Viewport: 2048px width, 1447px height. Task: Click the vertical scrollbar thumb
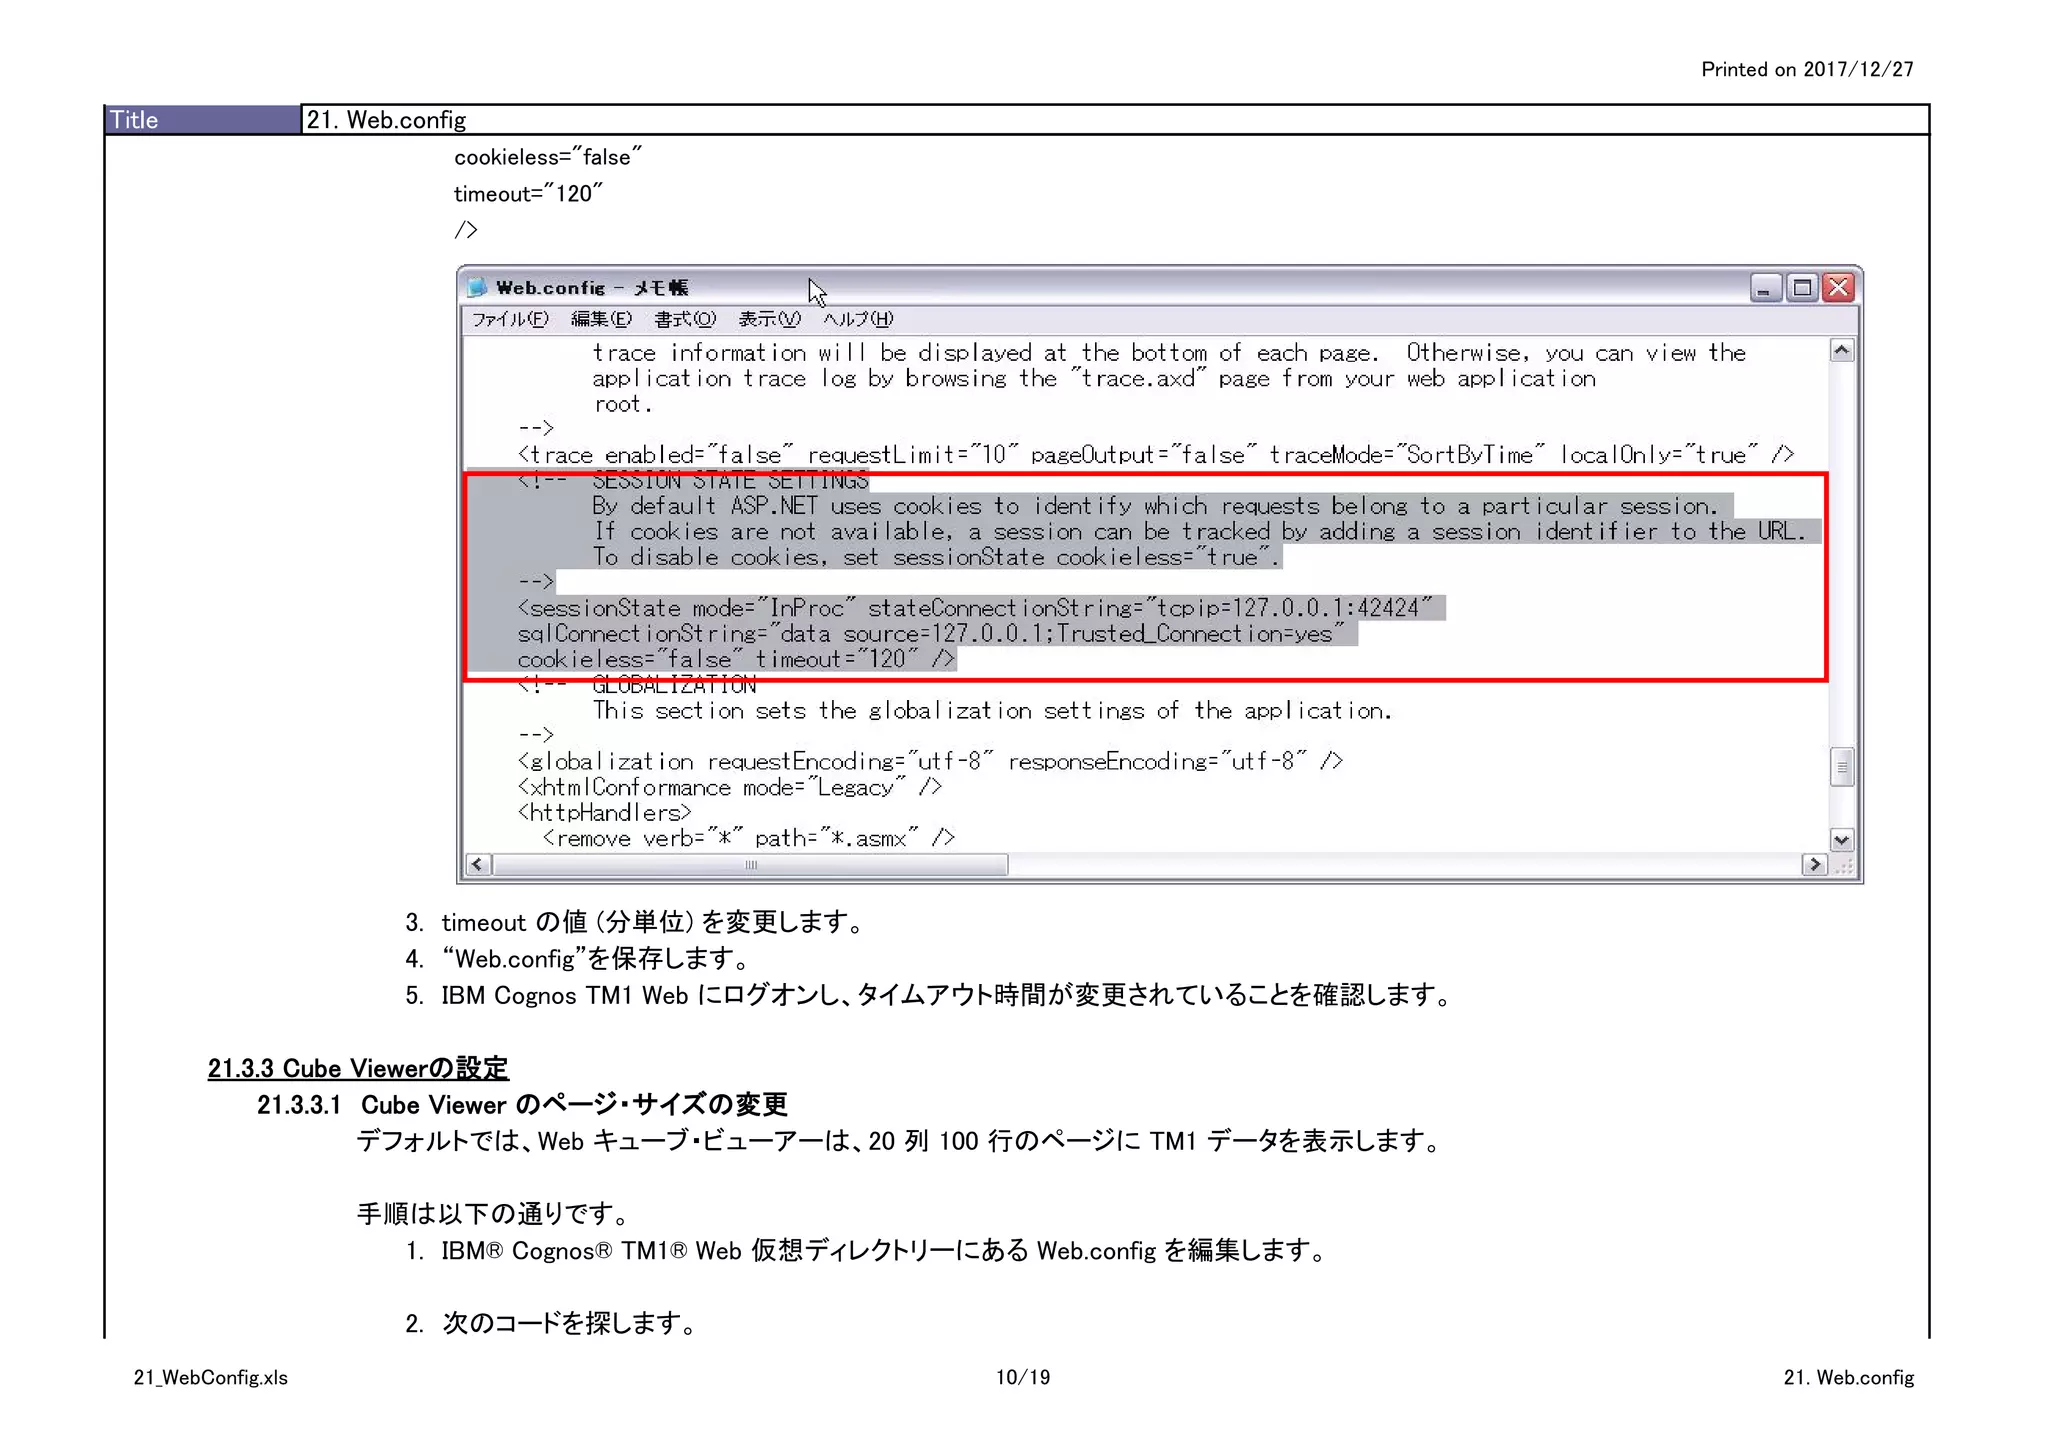pos(1841,767)
